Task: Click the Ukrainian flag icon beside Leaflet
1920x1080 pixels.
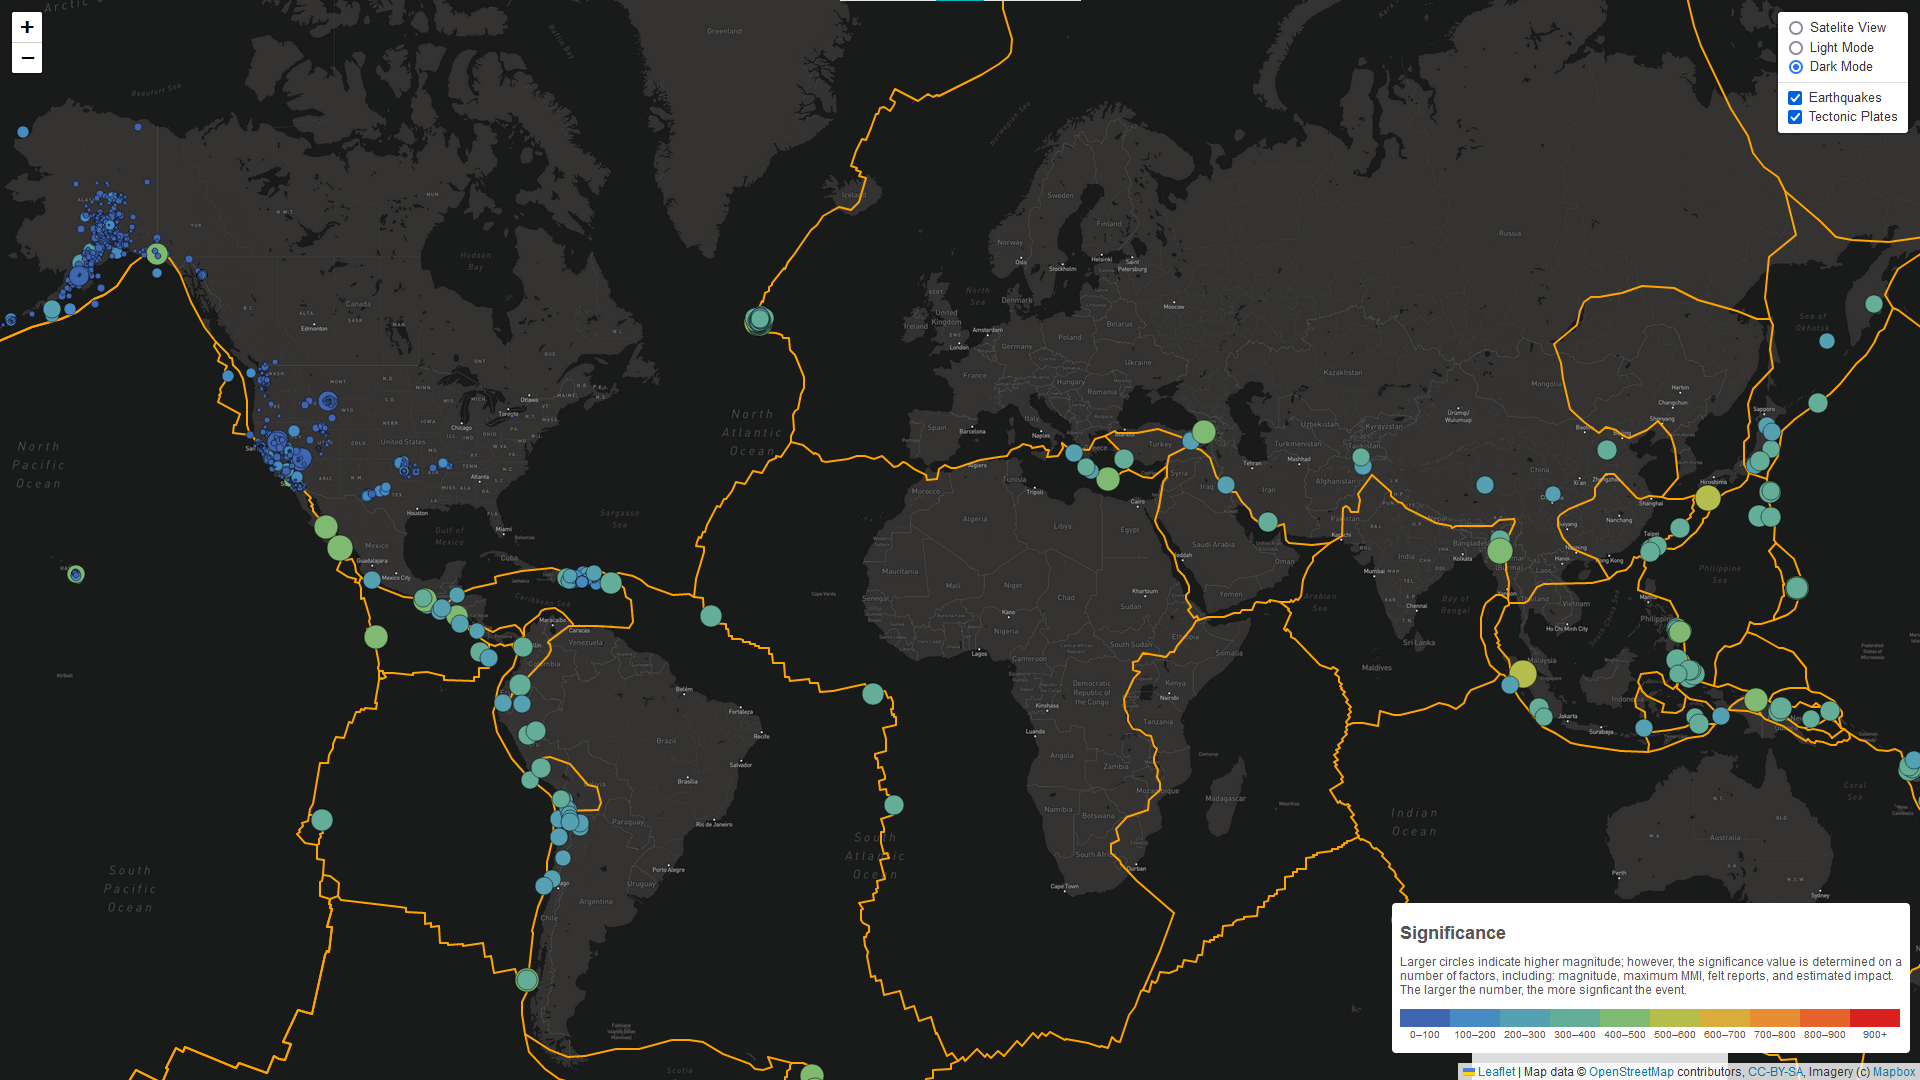Action: click(x=1467, y=1071)
